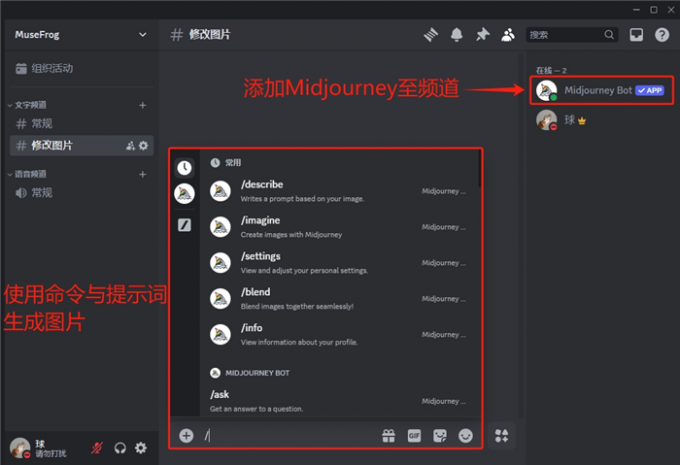
Task: Open the gift Nitro icon
Action: tap(389, 436)
